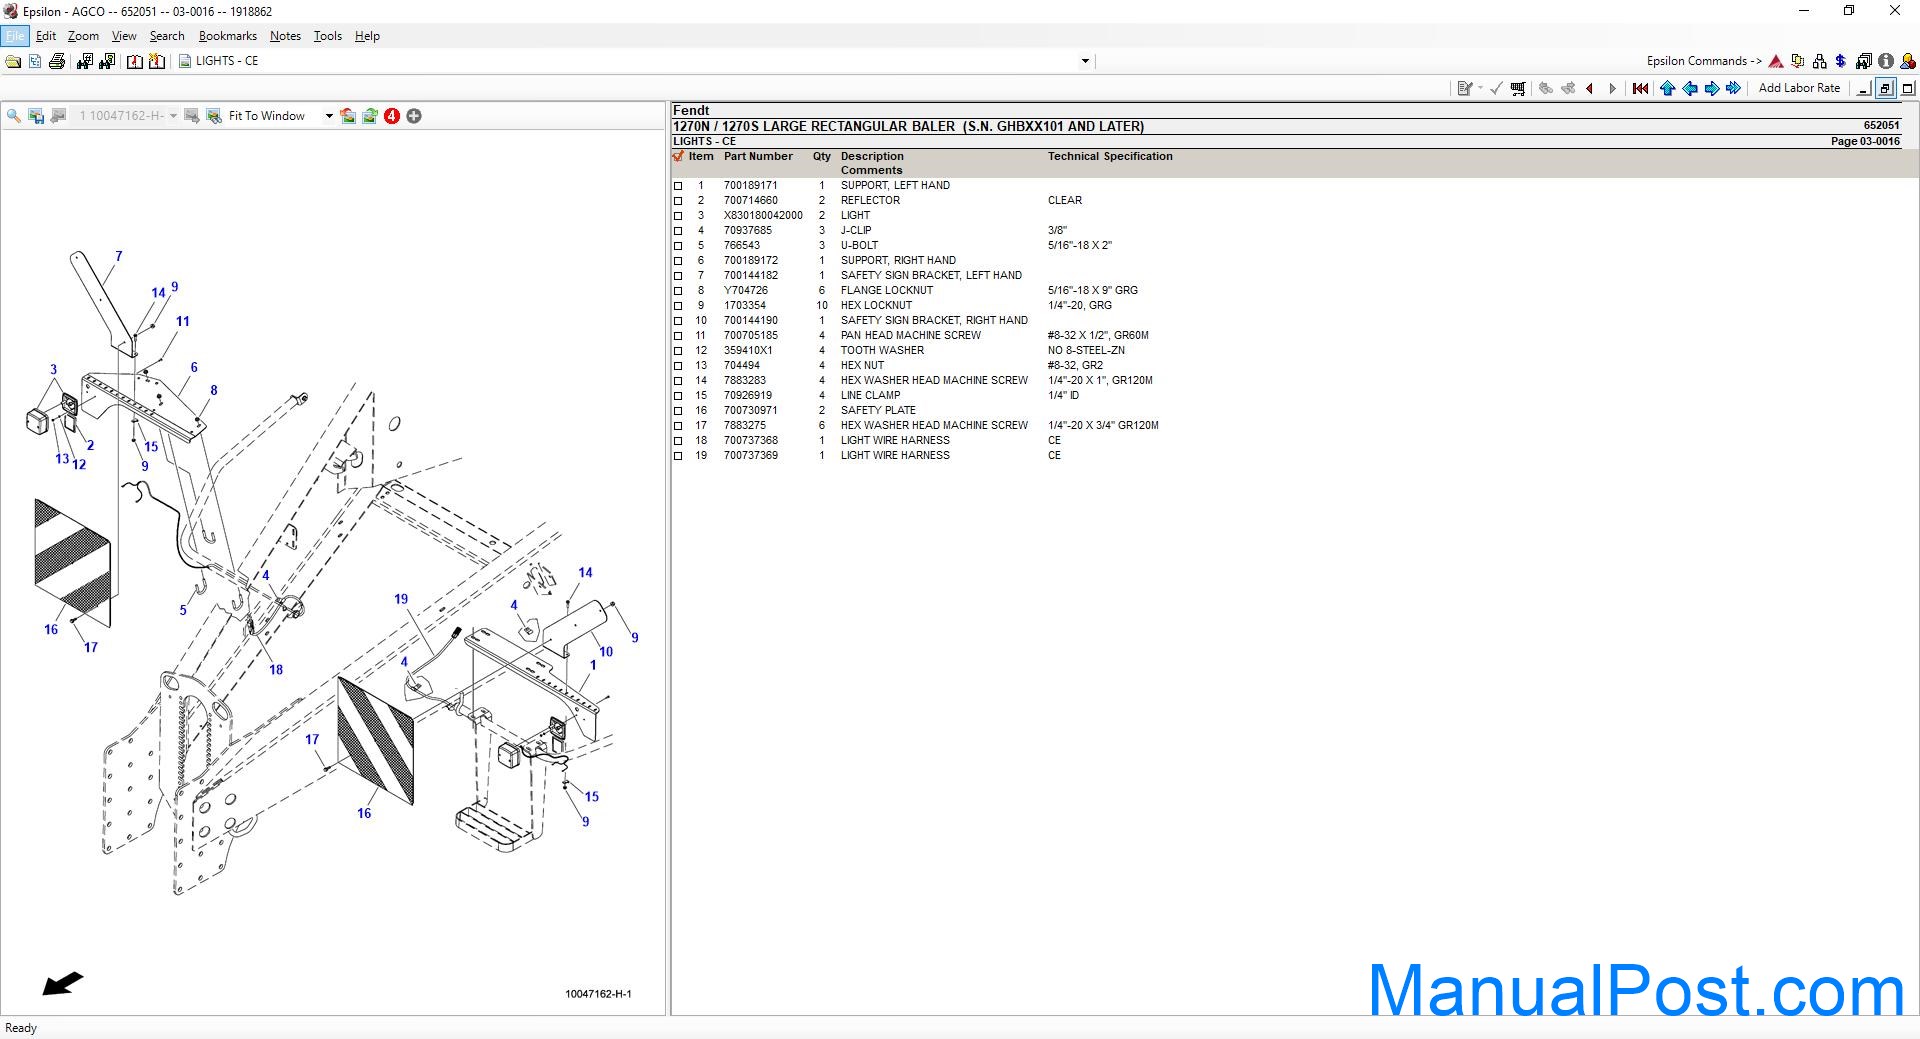The width and height of the screenshot is (1920, 1039).
Task: Click red AGCO triangle command icon
Action: (x=1776, y=62)
